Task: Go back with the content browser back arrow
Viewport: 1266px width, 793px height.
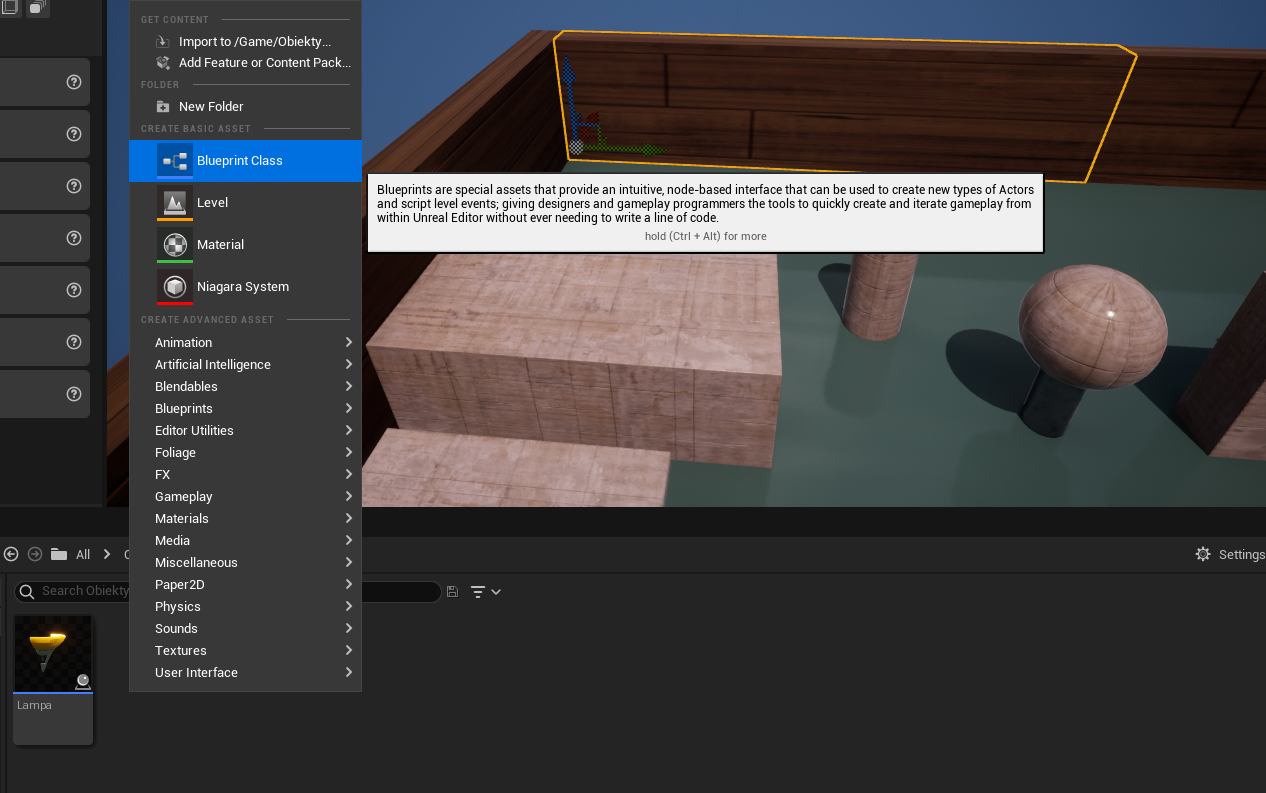Action: pyautogui.click(x=11, y=554)
